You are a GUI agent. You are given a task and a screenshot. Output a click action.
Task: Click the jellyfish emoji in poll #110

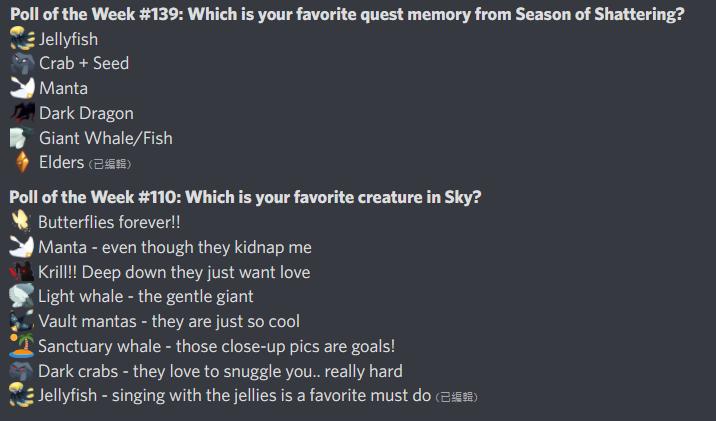(21, 395)
